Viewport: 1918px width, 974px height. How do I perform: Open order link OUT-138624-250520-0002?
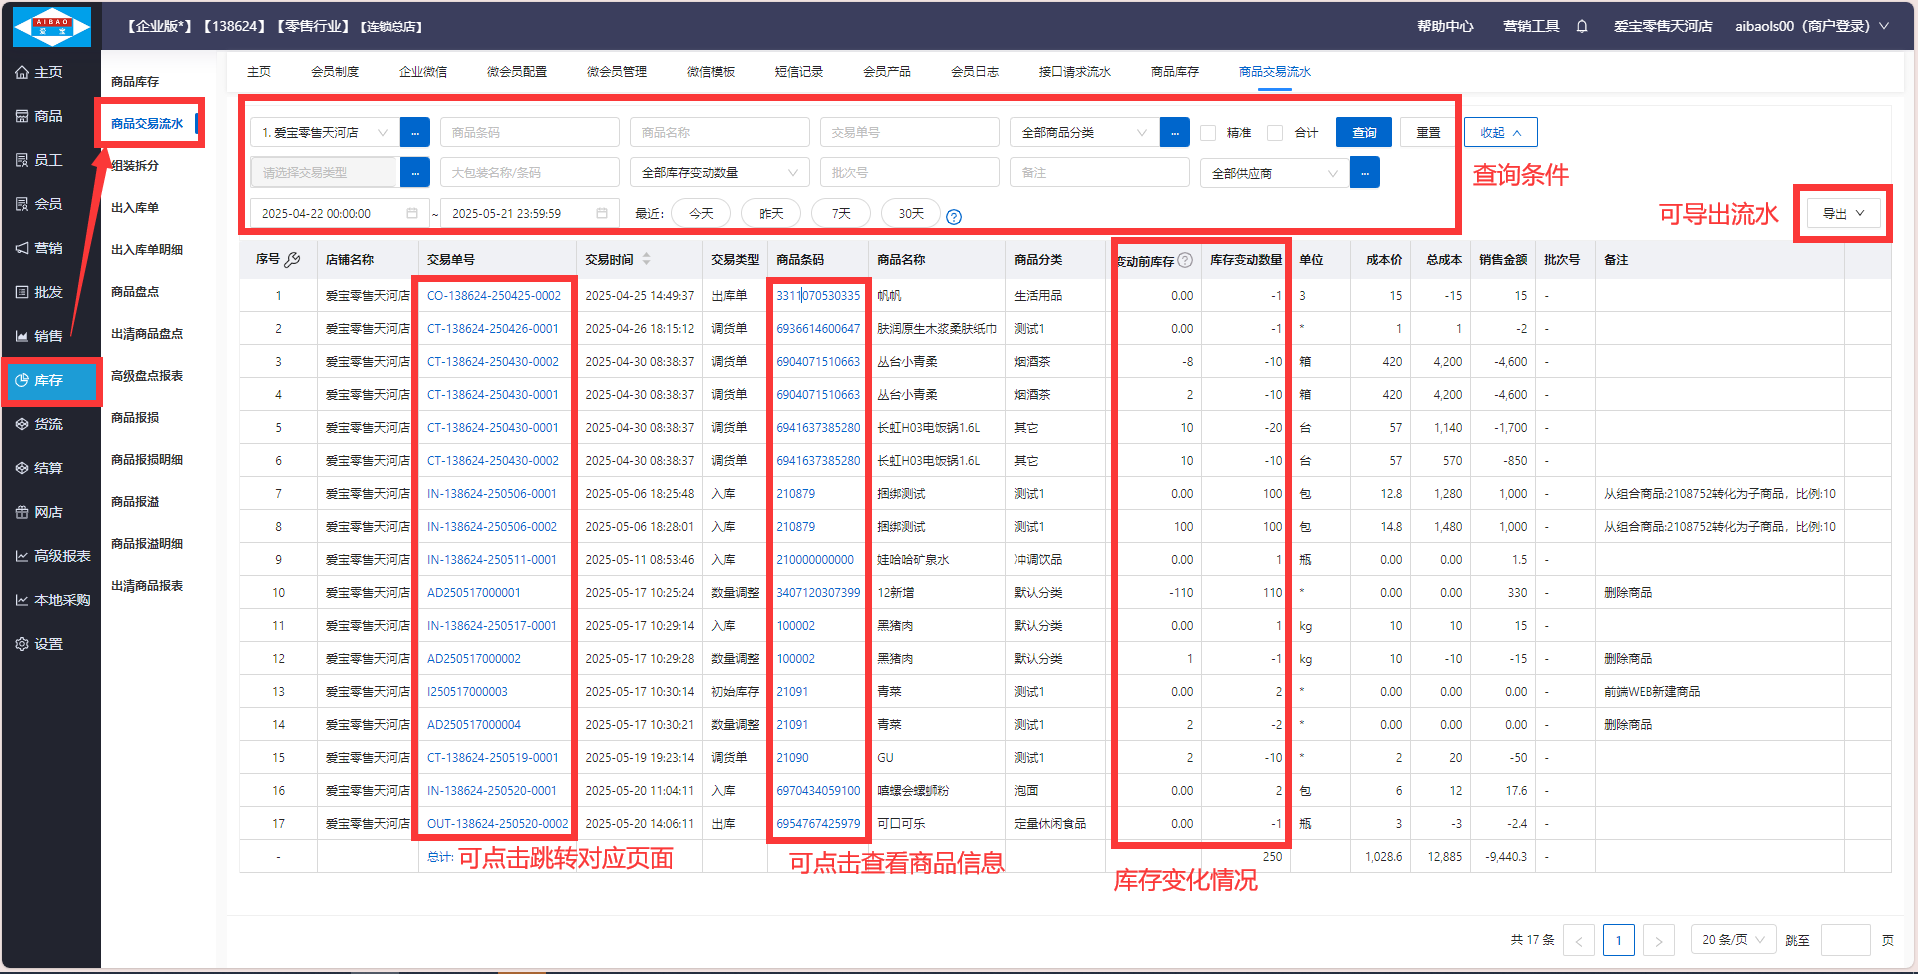(x=498, y=824)
